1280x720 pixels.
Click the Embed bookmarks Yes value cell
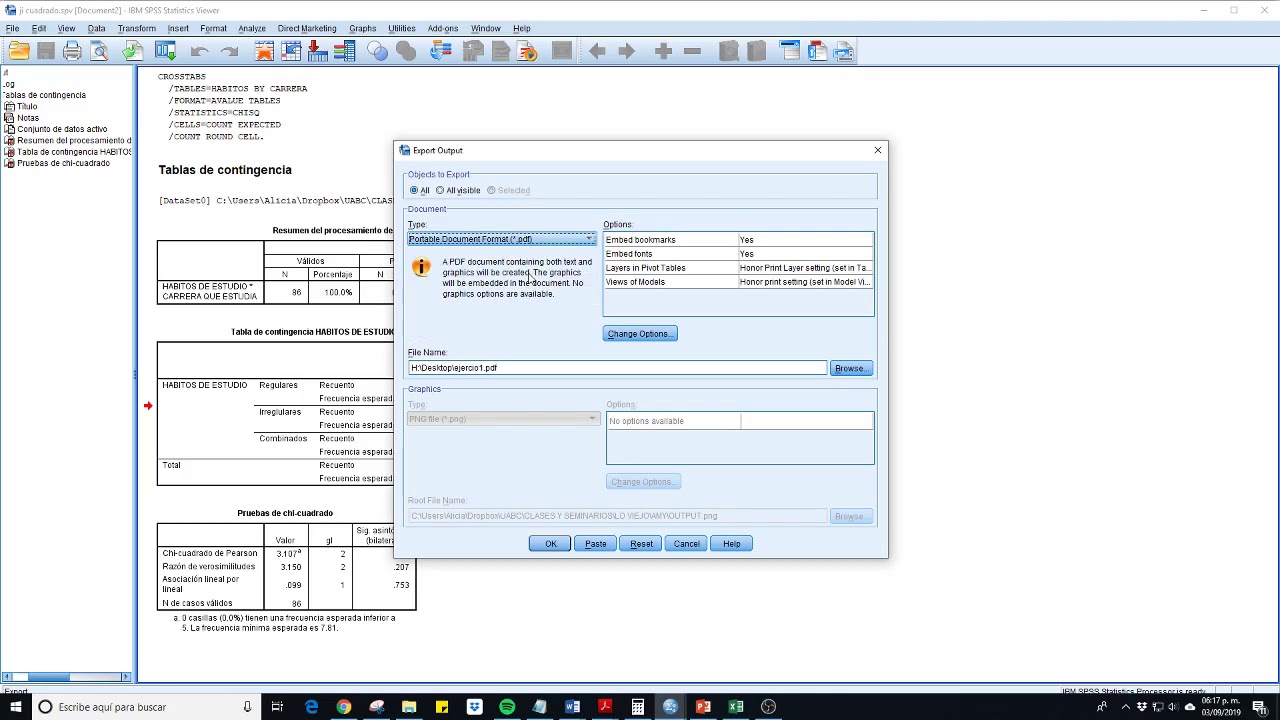click(x=805, y=240)
